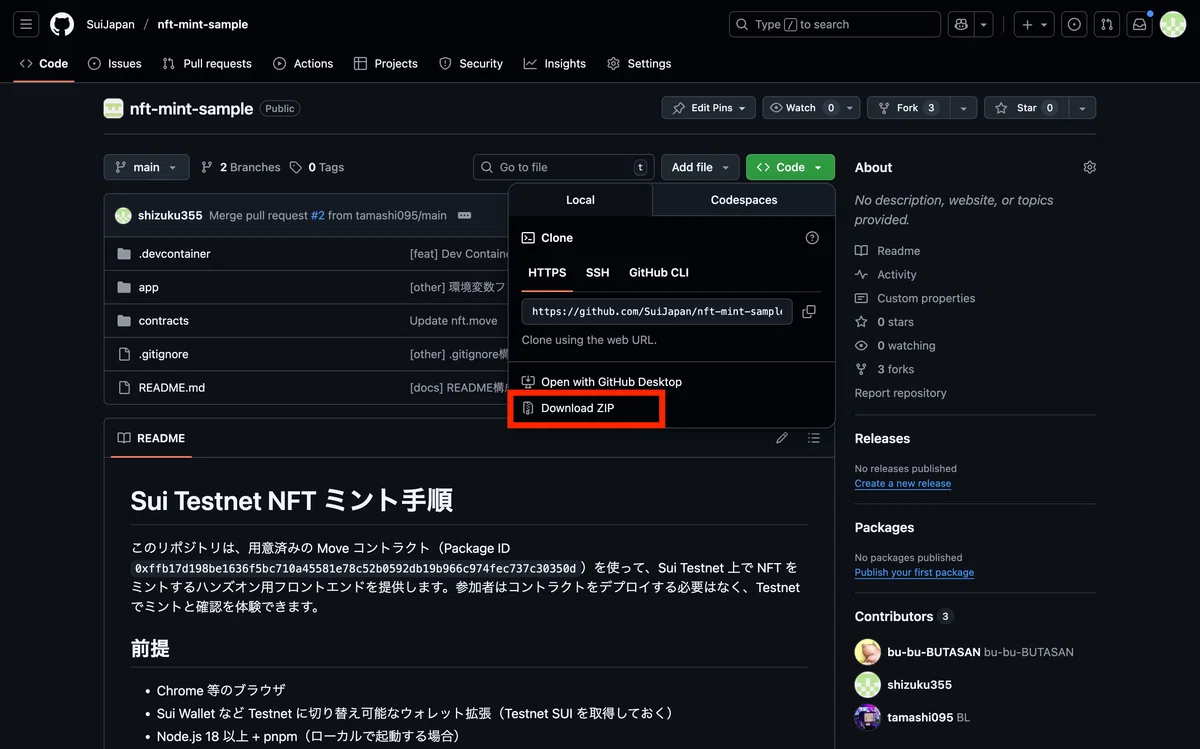View the 2 Branches link
Screen dimensions: 1200x749
(x=241, y=167)
